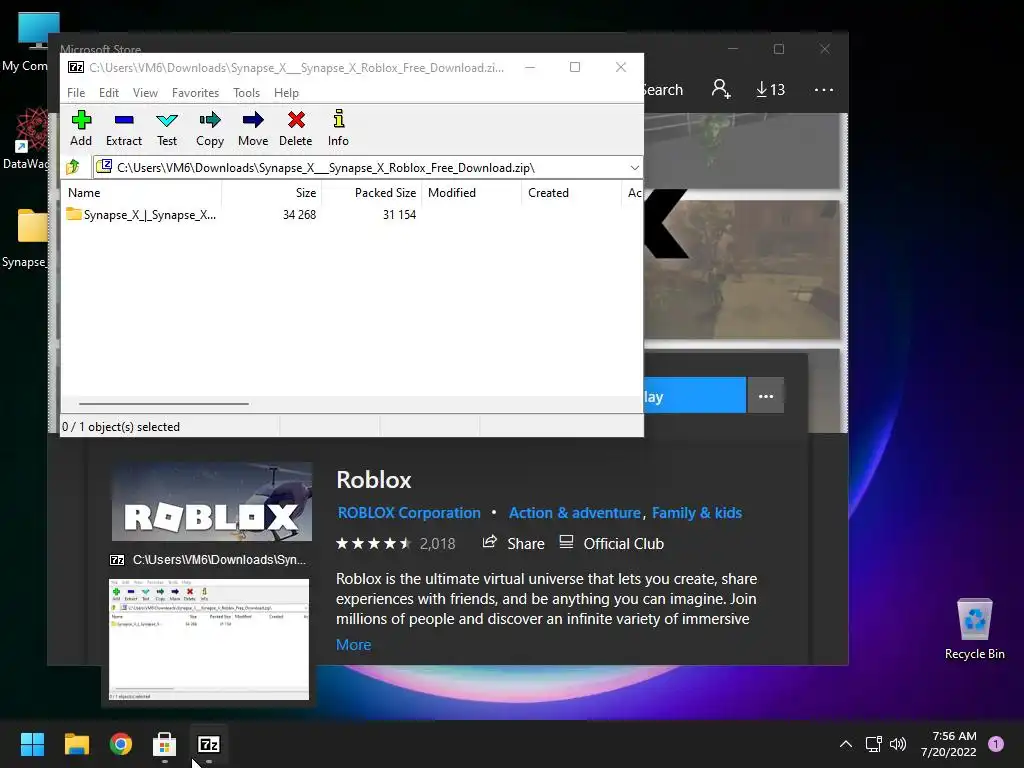Select the DataWag desktop shortcut
The width and height of the screenshot is (1024, 768).
[x=26, y=138]
